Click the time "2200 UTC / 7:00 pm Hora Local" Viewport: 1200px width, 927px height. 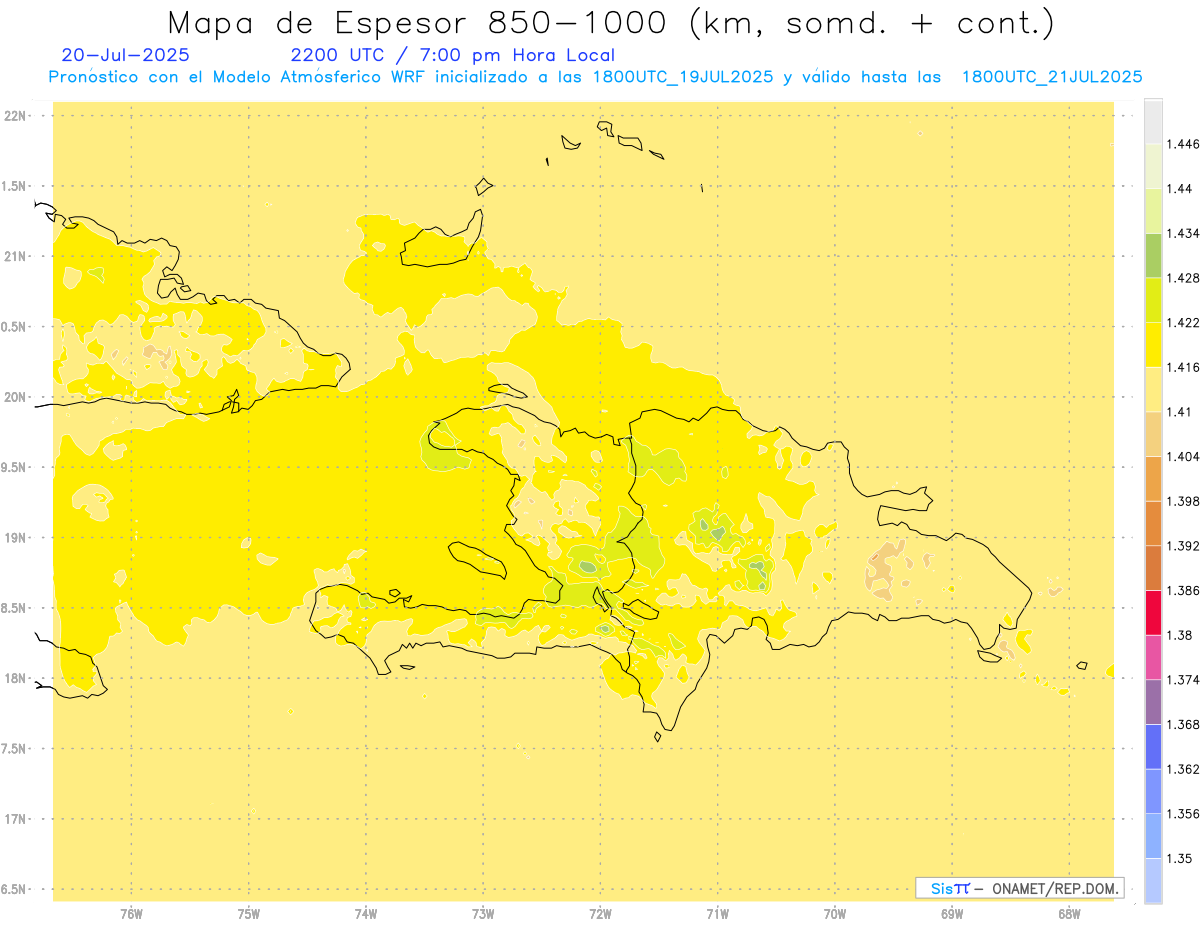click(x=453, y=56)
